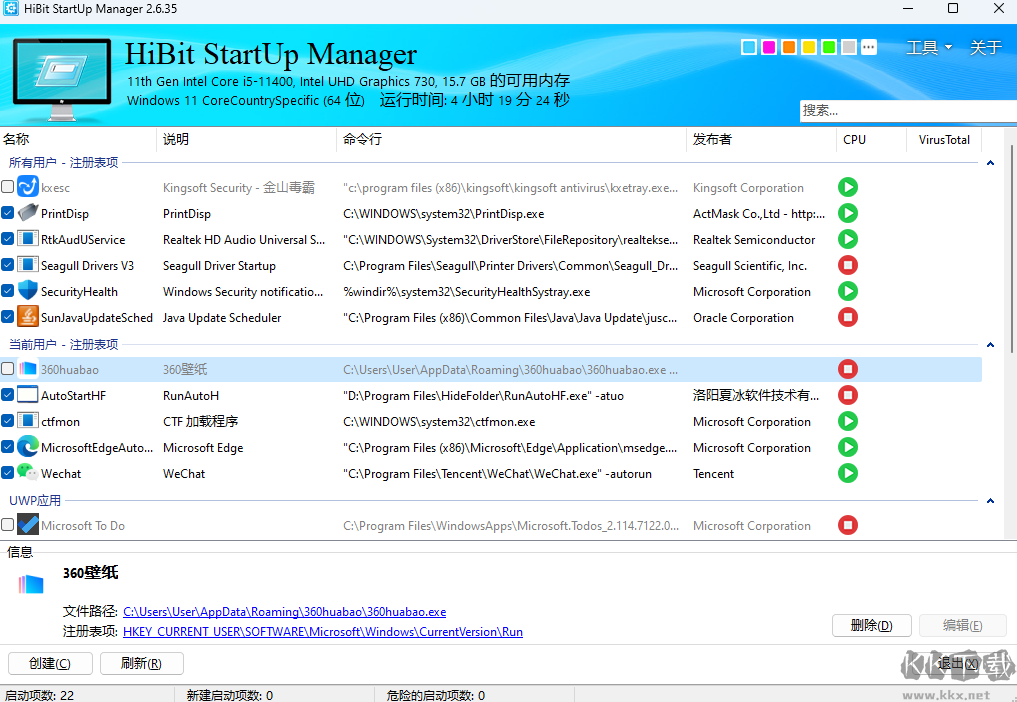Click the Microsoft To Do icon
Screen dimensions: 1017x702
coord(28,525)
